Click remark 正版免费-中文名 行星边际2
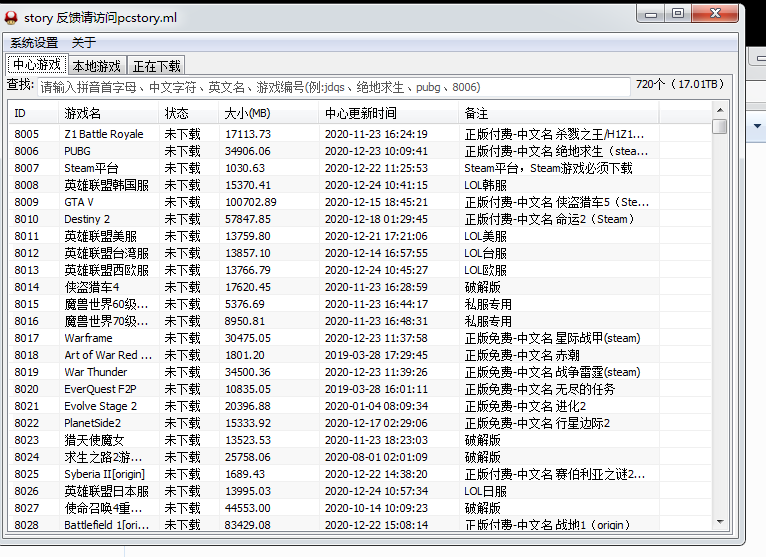The width and height of the screenshot is (766, 557). [537, 423]
